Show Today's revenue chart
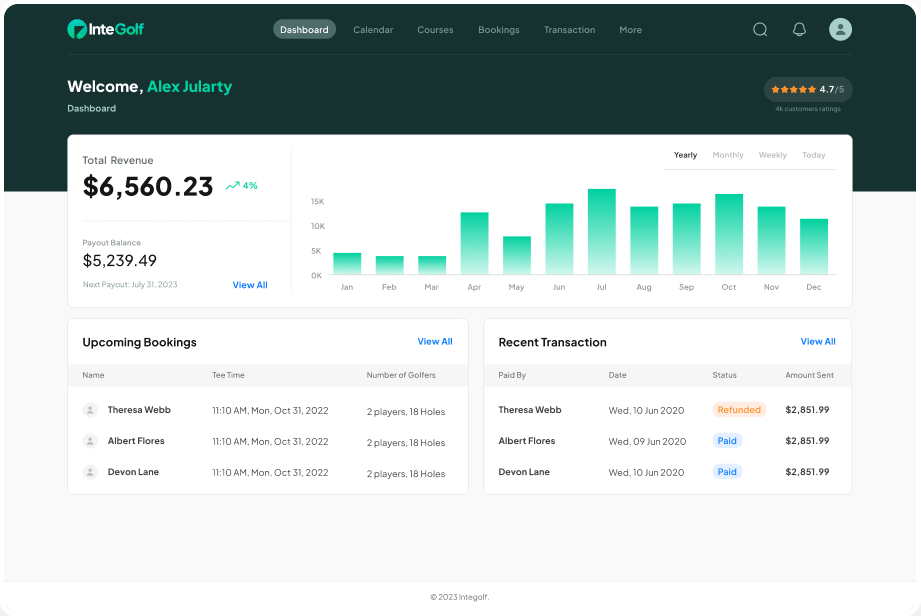The width and height of the screenshot is (921, 616). point(814,155)
